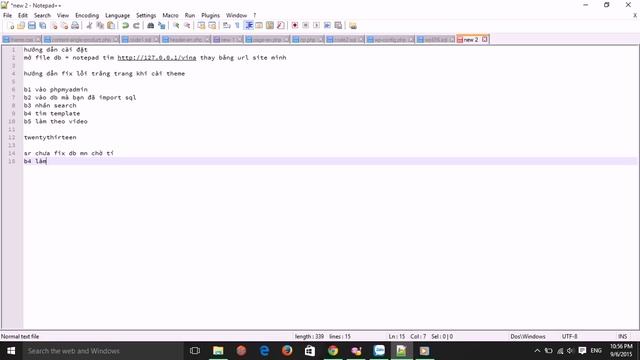Click the Windows Start button

click(x=11, y=351)
